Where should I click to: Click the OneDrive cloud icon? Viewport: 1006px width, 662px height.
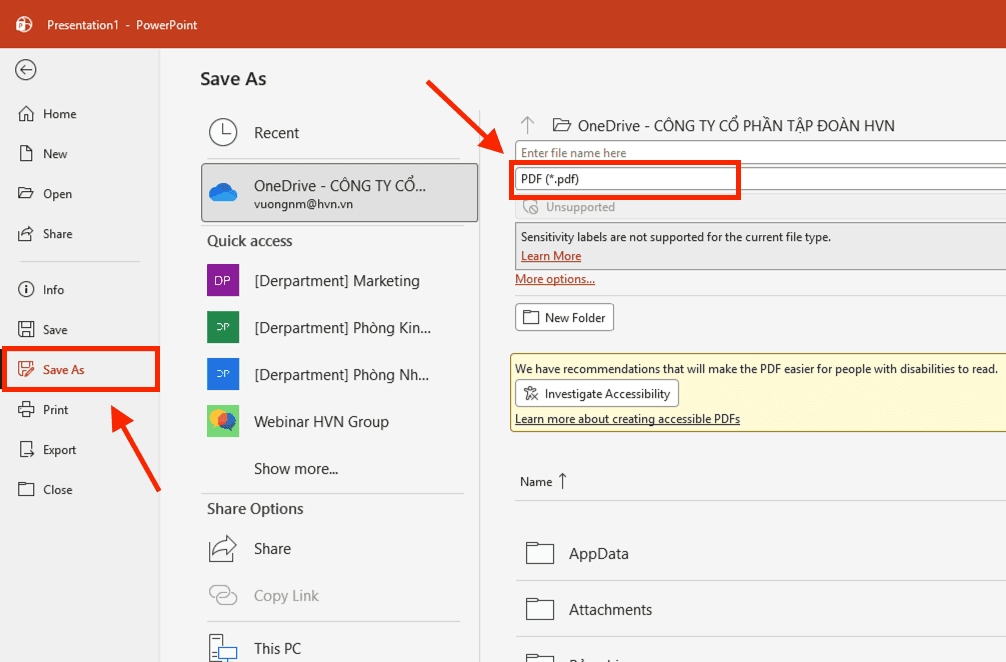click(x=223, y=192)
